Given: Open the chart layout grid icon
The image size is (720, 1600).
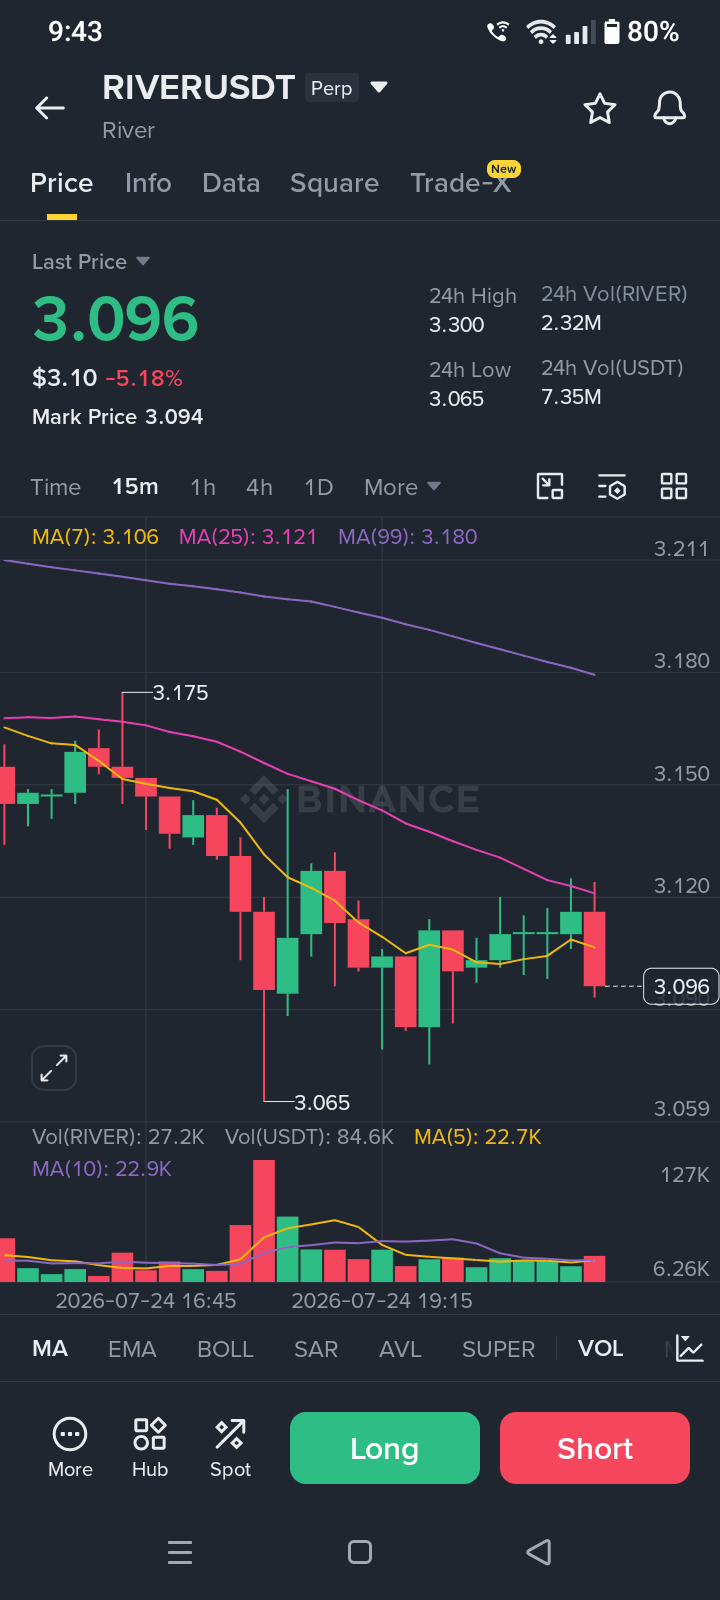Looking at the screenshot, I should tap(674, 487).
